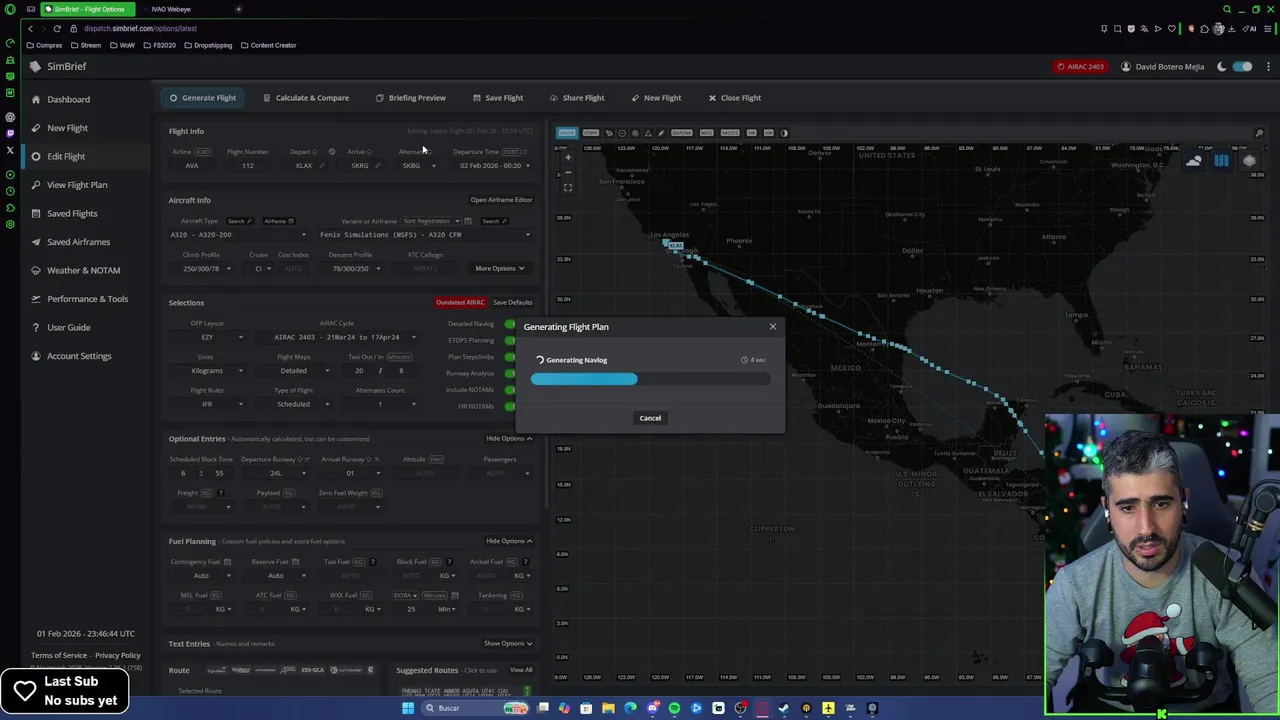Open Account Settings in sidebar

79,356
